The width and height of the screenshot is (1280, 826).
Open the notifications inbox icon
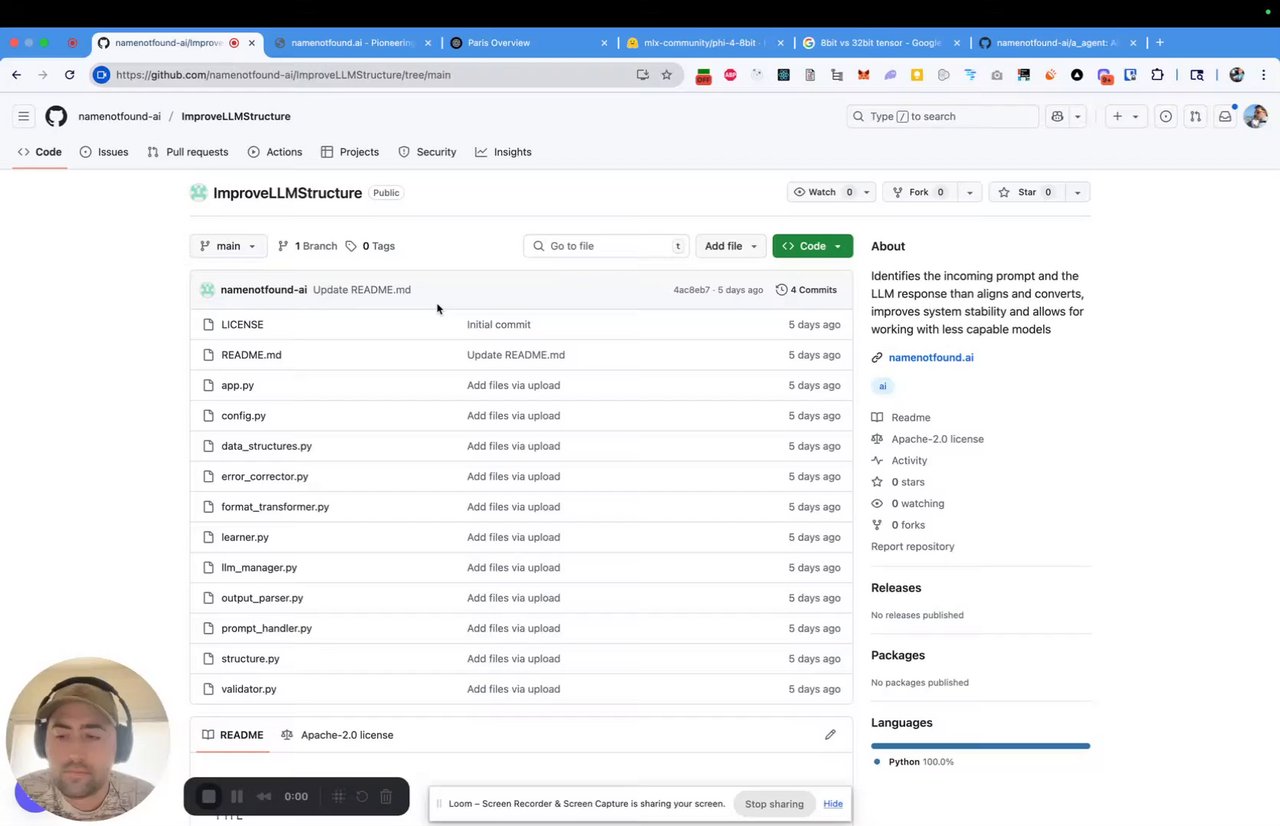pos(1225,116)
